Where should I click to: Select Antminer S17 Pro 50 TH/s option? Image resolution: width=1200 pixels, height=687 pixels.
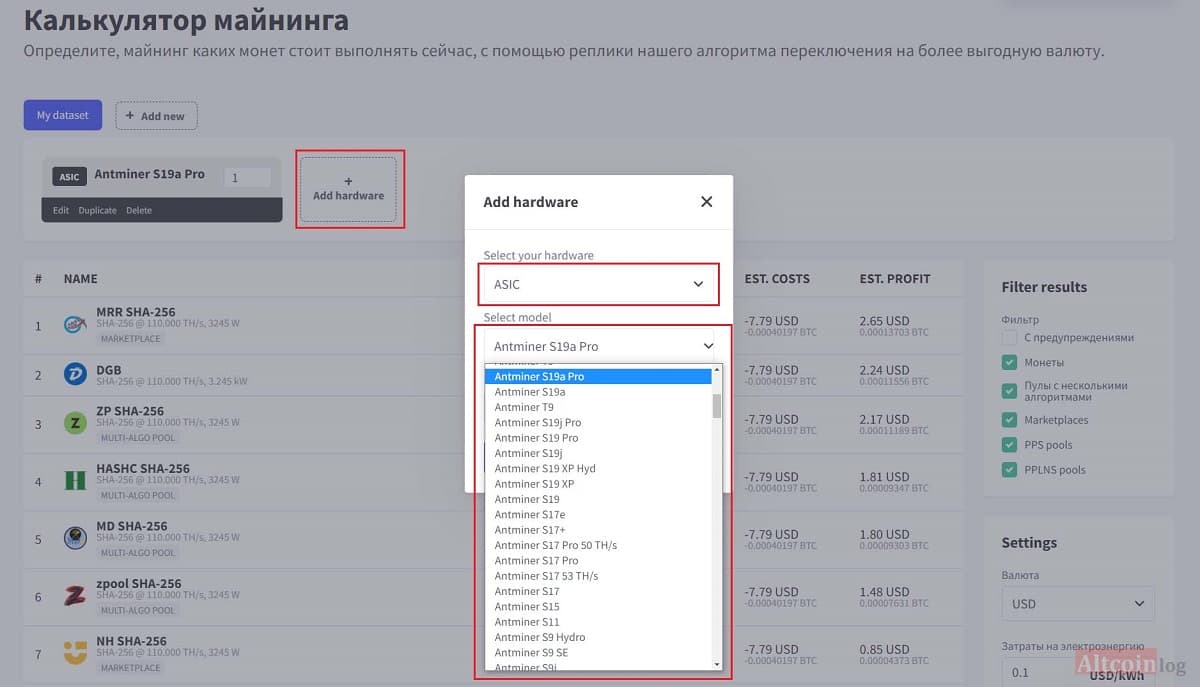coord(597,545)
